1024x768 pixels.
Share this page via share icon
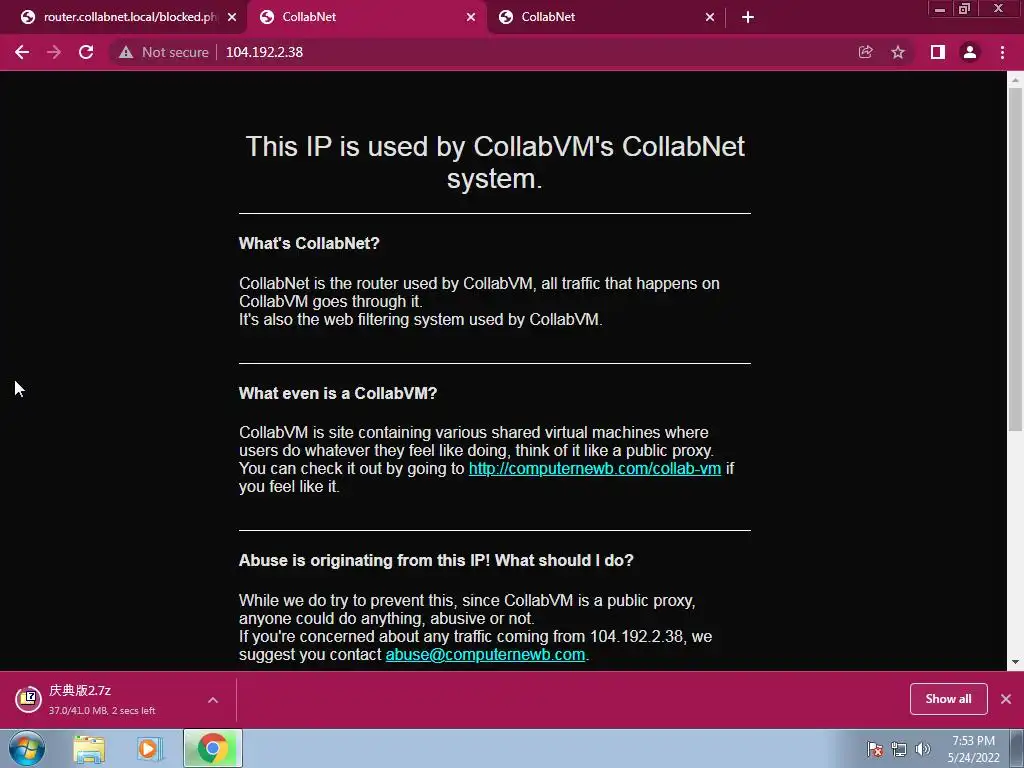click(x=865, y=52)
